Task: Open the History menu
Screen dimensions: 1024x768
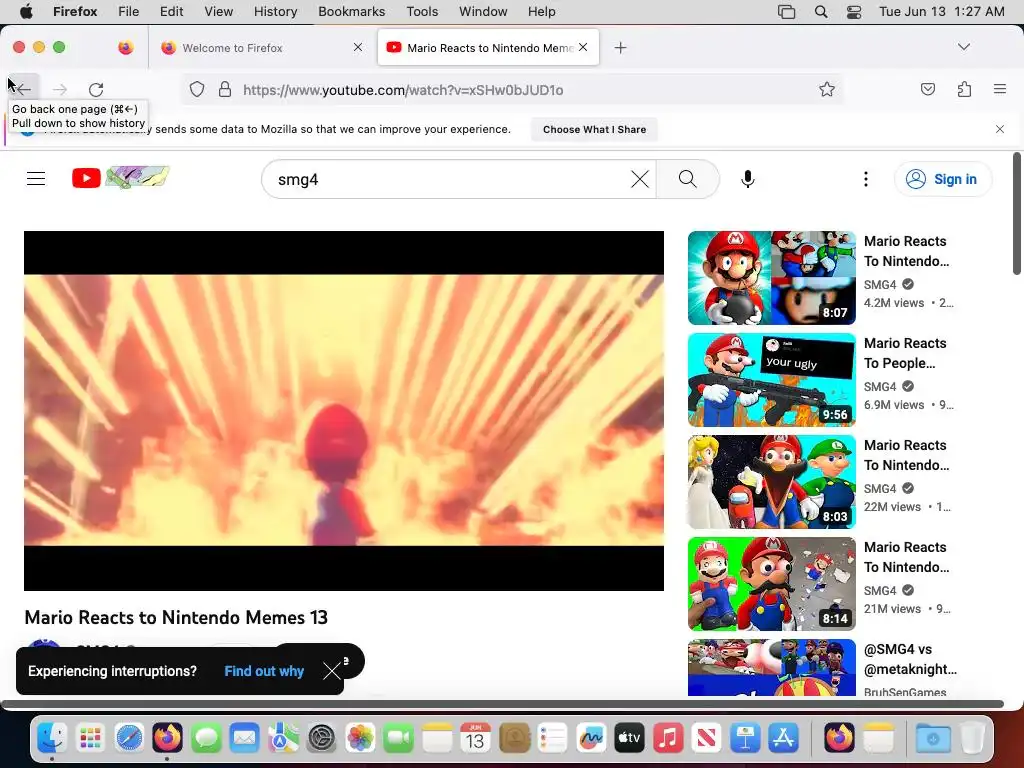Action: [x=275, y=12]
